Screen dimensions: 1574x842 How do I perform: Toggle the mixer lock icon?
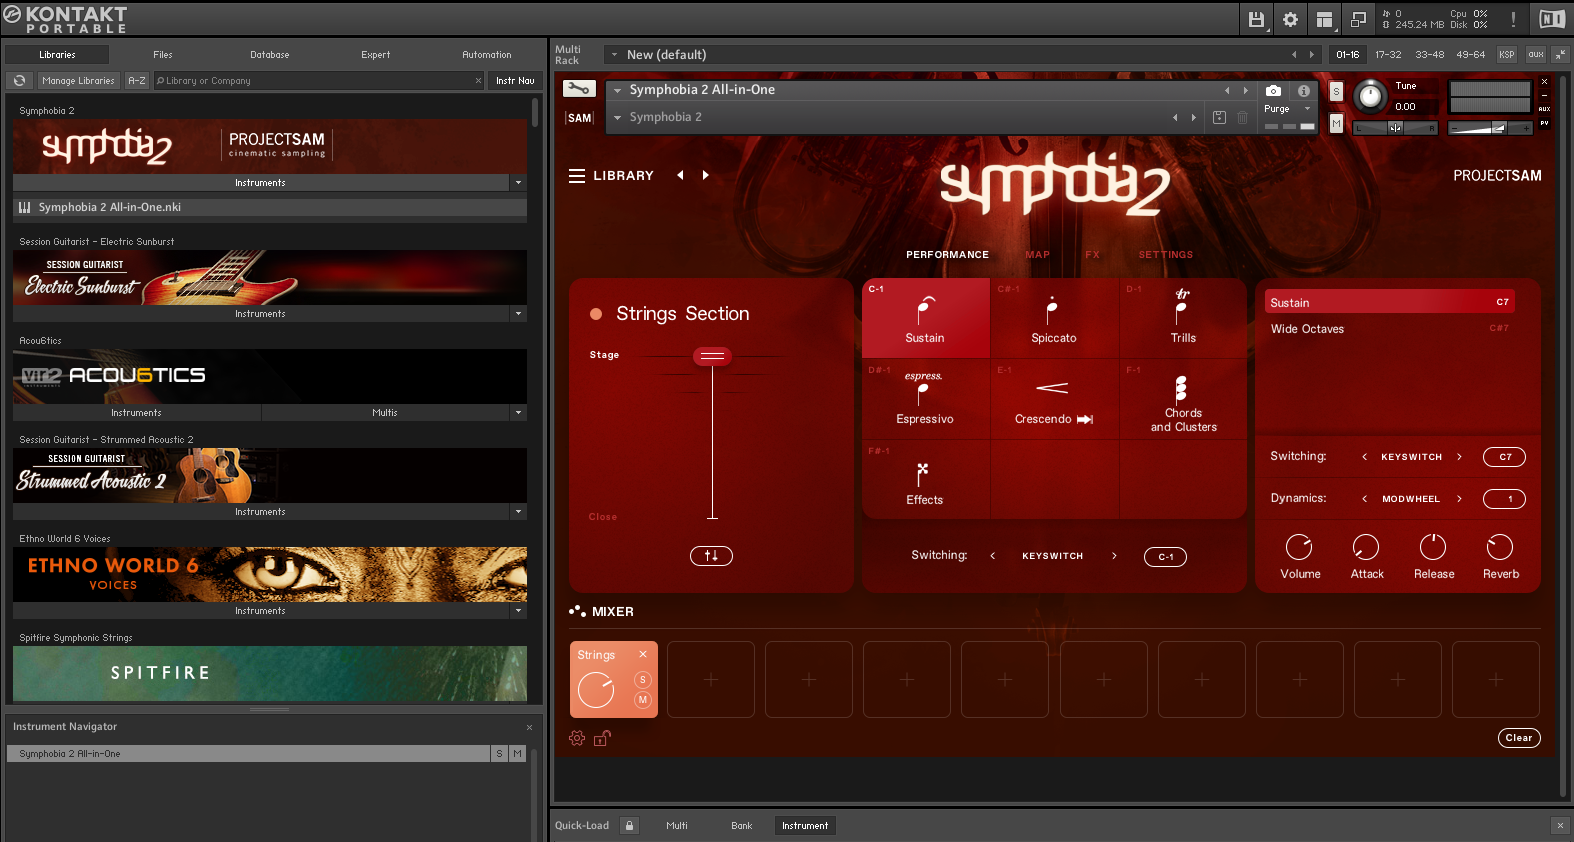point(602,738)
